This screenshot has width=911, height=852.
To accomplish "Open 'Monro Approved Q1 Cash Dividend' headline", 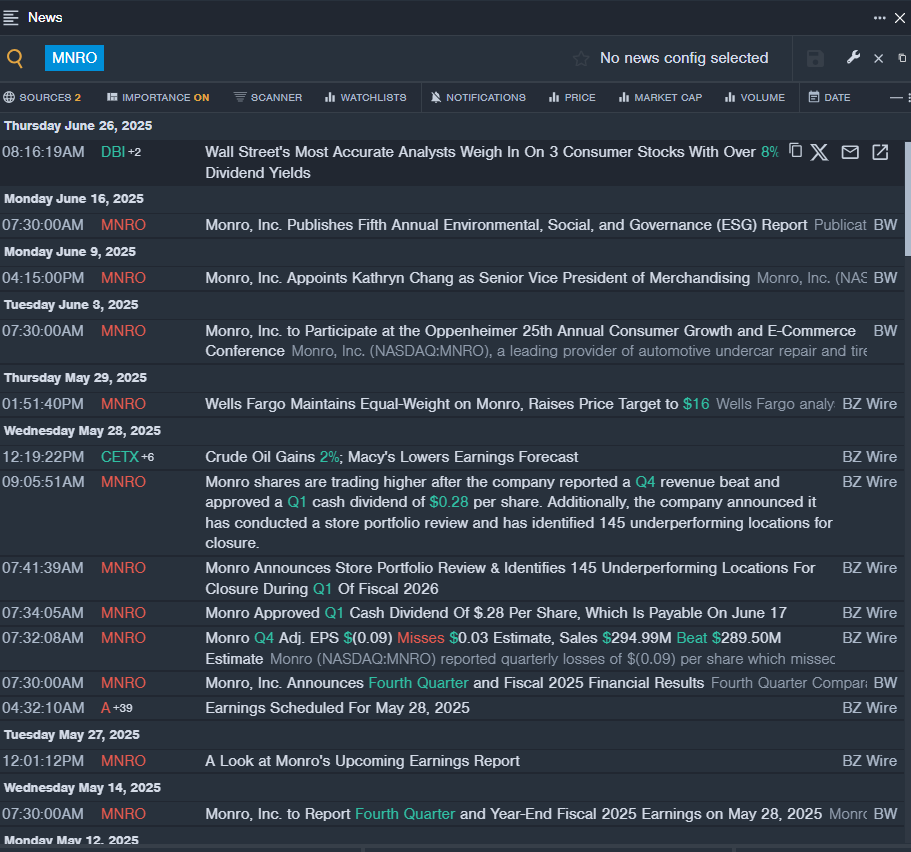I will tap(496, 613).
